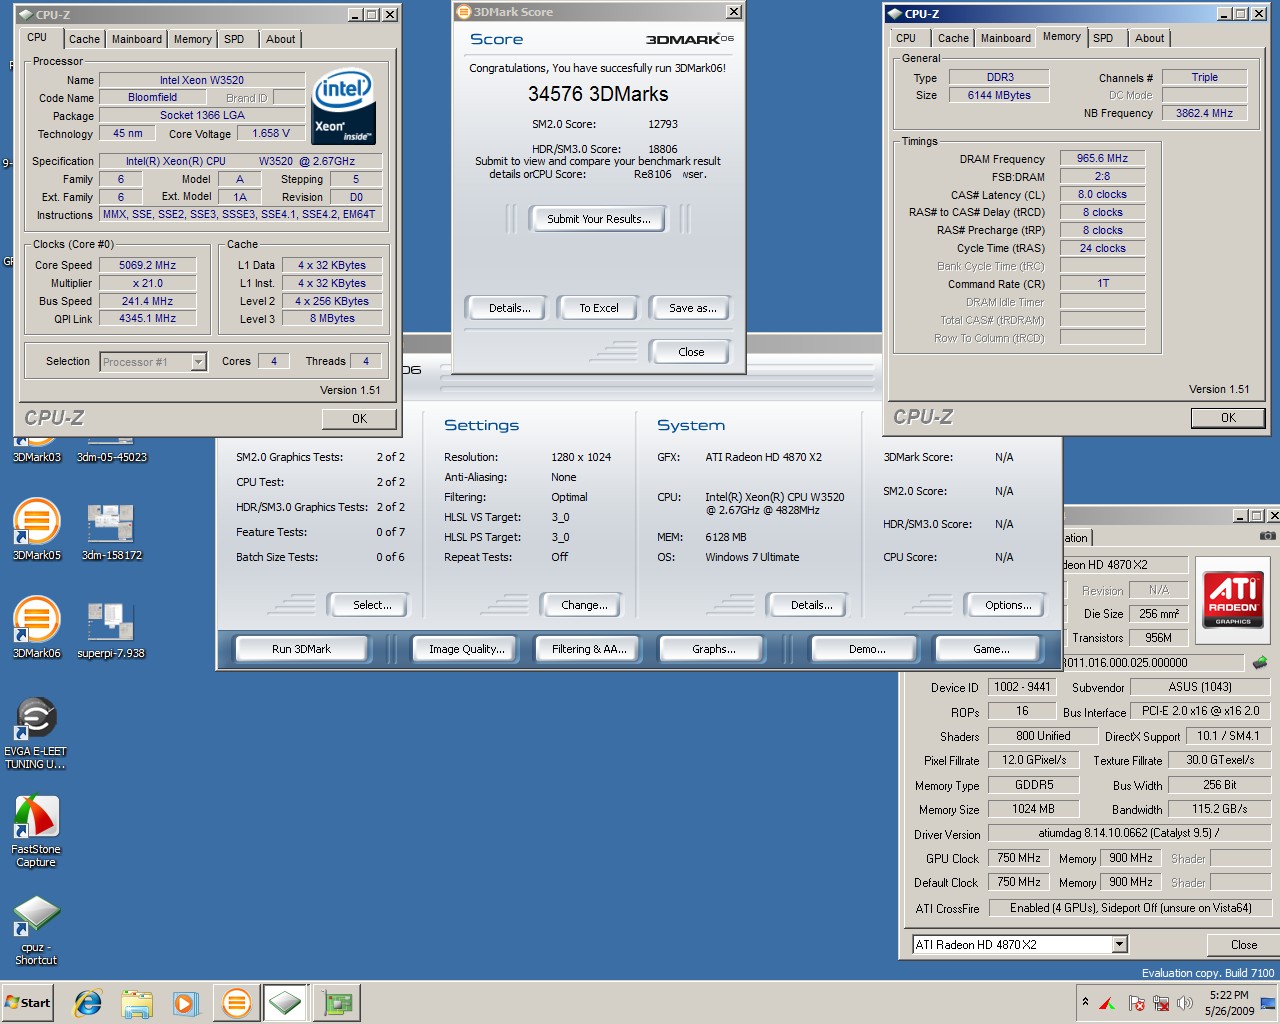This screenshot has width=1280, height=1024.
Task: Switch to CPU-Z taskbar button
Action: pos(286,1003)
